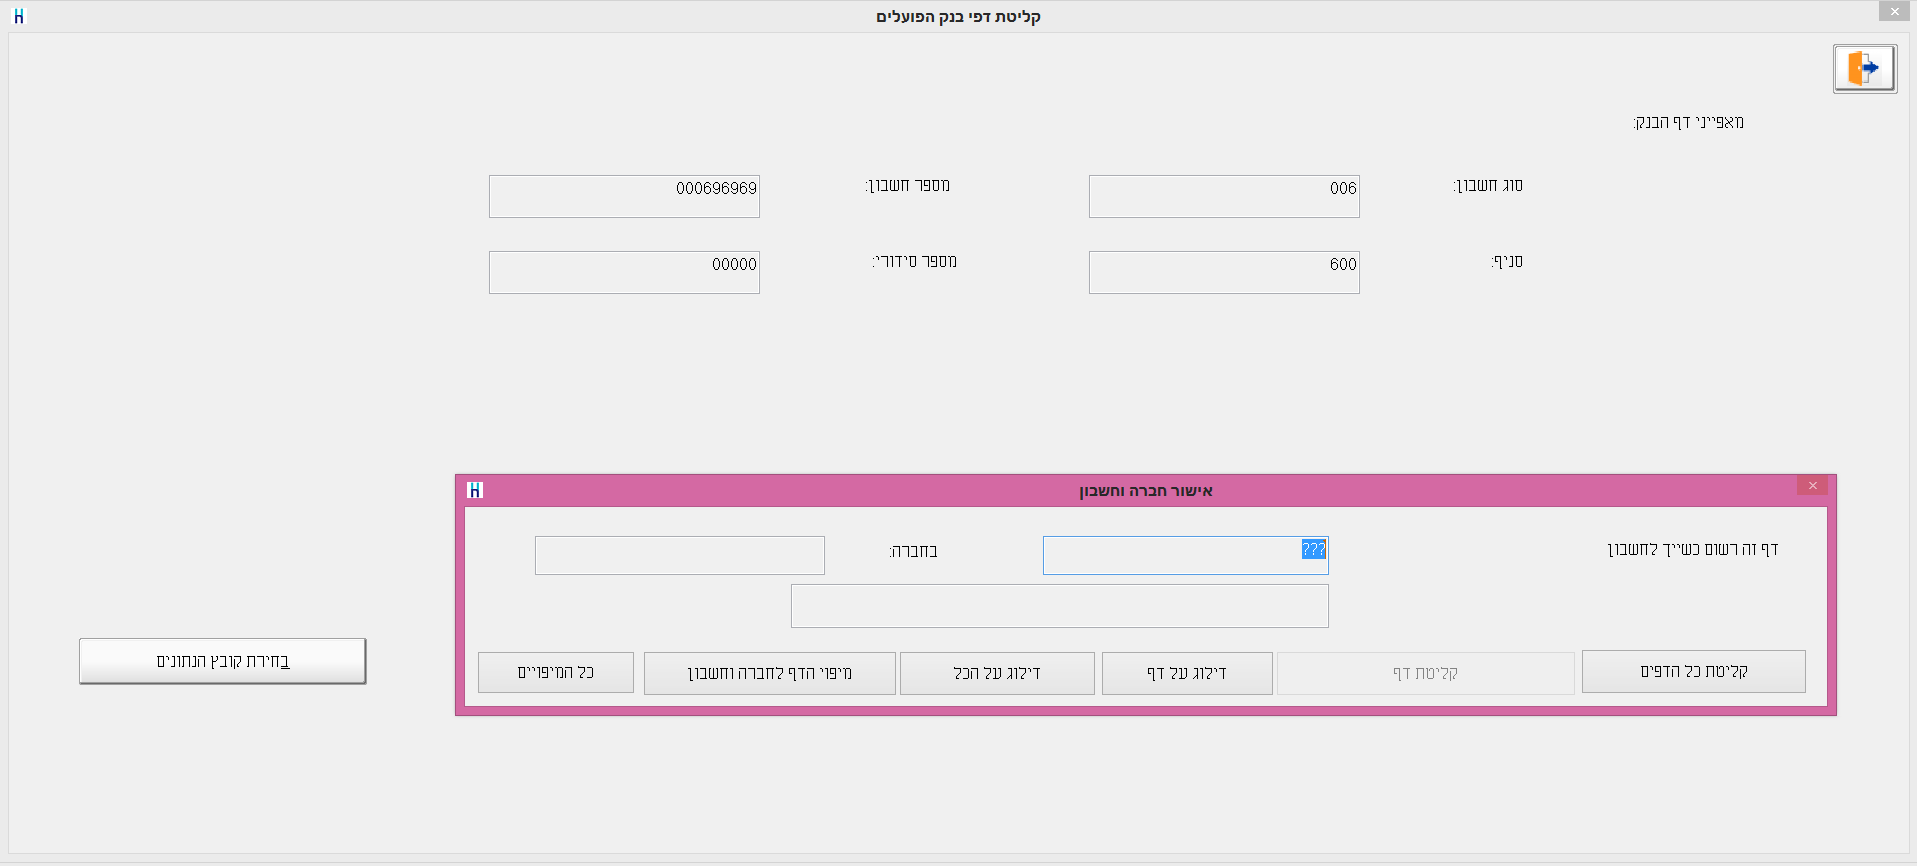This screenshot has height=866, width=1917.
Task: Click the מאפייני דף הבנק label
Action: tap(1688, 122)
